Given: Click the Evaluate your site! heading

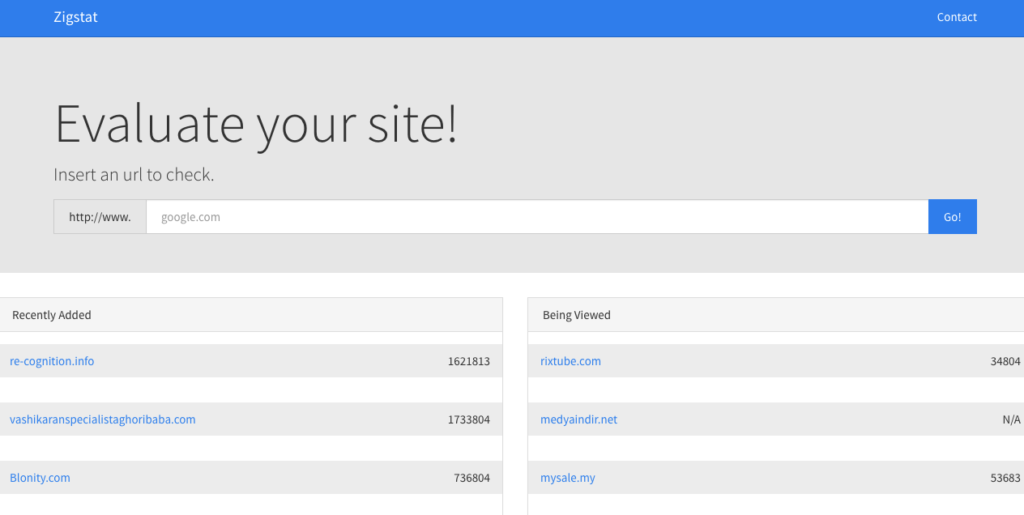Looking at the screenshot, I should pyautogui.click(x=256, y=124).
